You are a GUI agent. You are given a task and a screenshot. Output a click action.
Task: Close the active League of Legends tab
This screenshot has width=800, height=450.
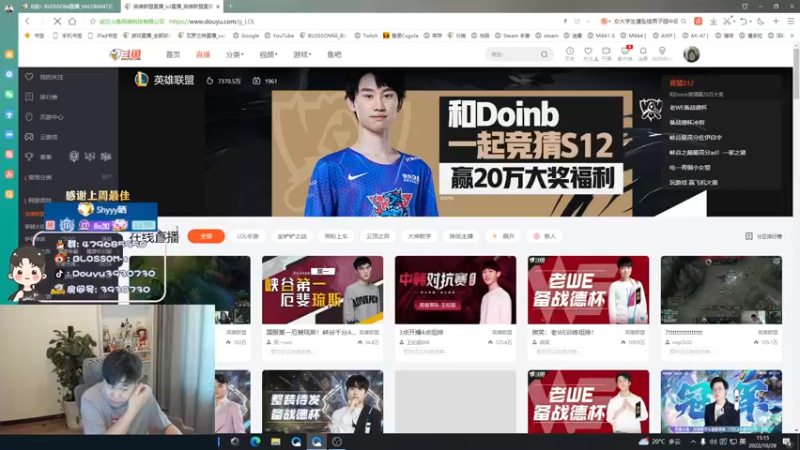pyautogui.click(x=218, y=6)
